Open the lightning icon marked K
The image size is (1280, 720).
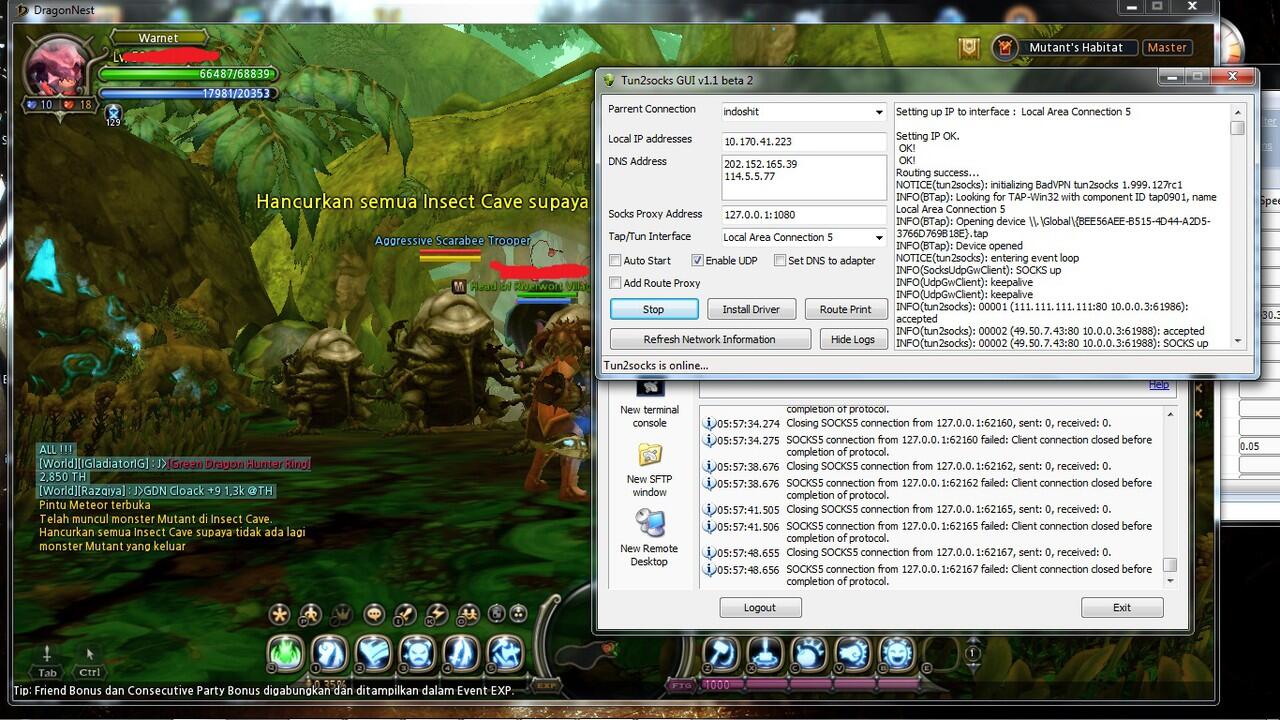tap(437, 614)
